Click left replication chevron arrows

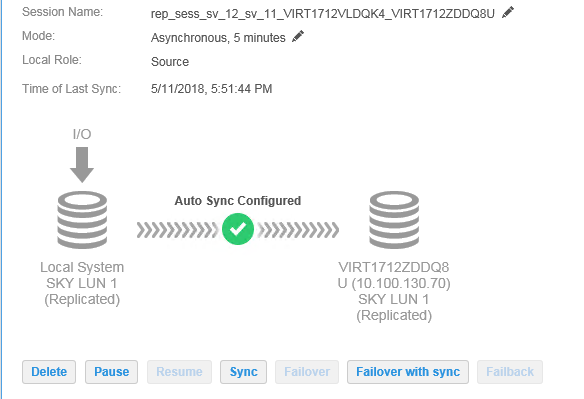177,230
